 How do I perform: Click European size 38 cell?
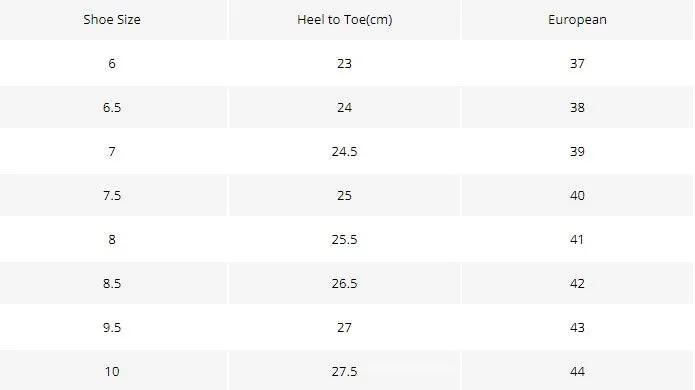(577, 107)
